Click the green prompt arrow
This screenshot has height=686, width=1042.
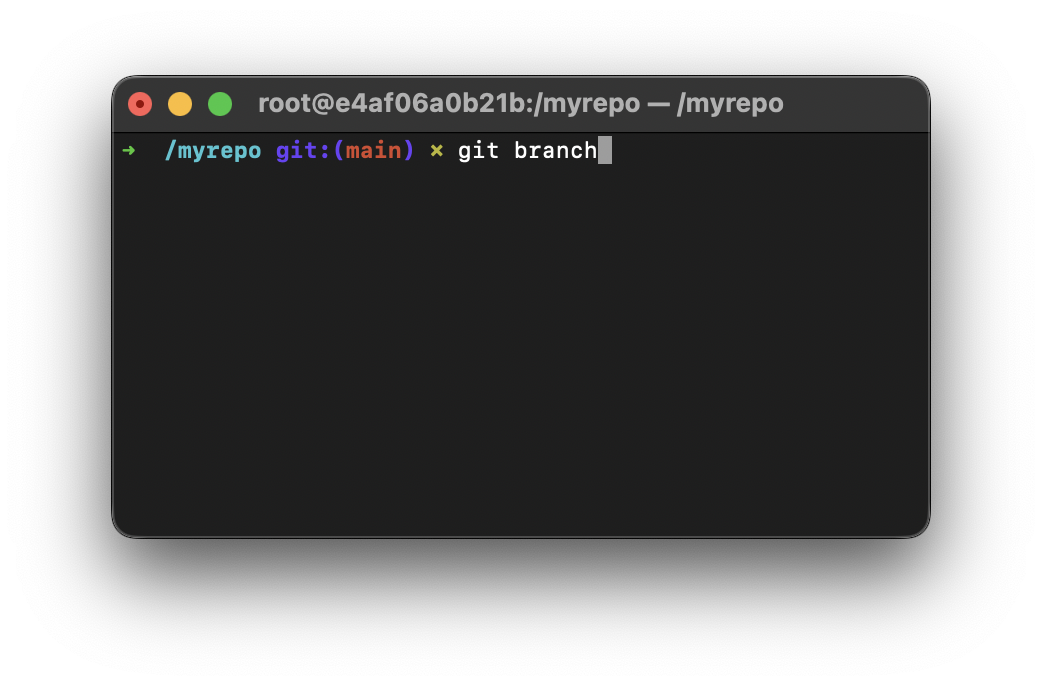click(x=129, y=150)
